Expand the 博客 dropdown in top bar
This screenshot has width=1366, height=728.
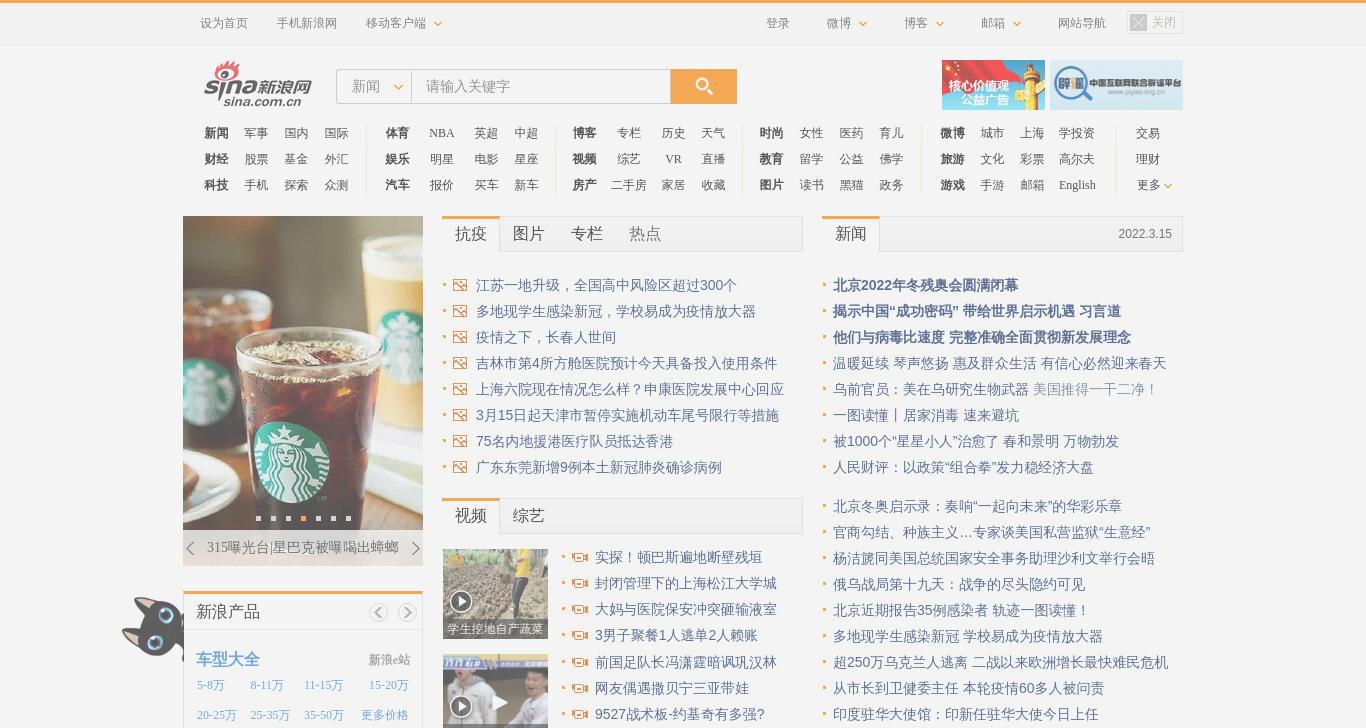click(923, 23)
